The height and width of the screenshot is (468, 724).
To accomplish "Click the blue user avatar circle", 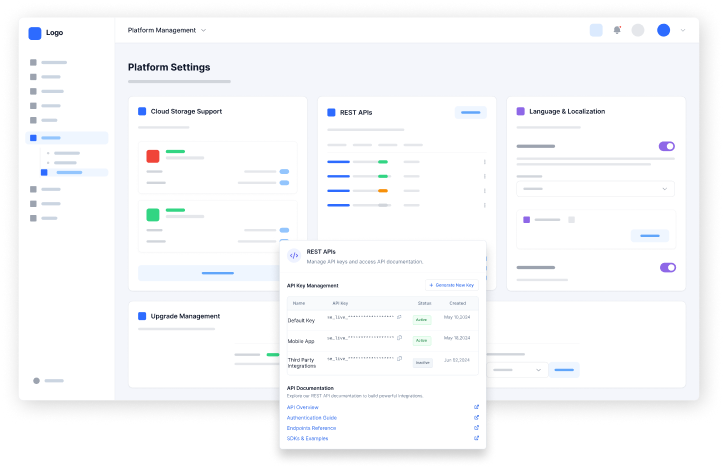I will click(664, 30).
